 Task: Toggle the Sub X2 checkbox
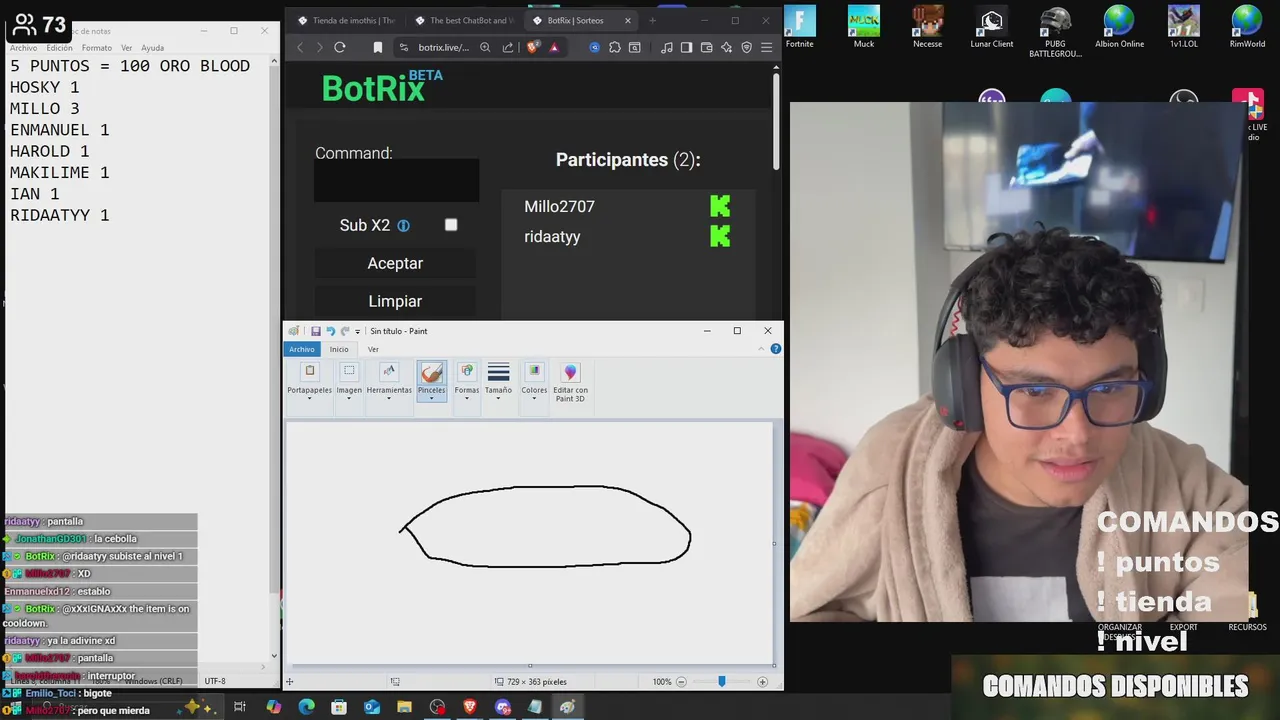click(451, 225)
